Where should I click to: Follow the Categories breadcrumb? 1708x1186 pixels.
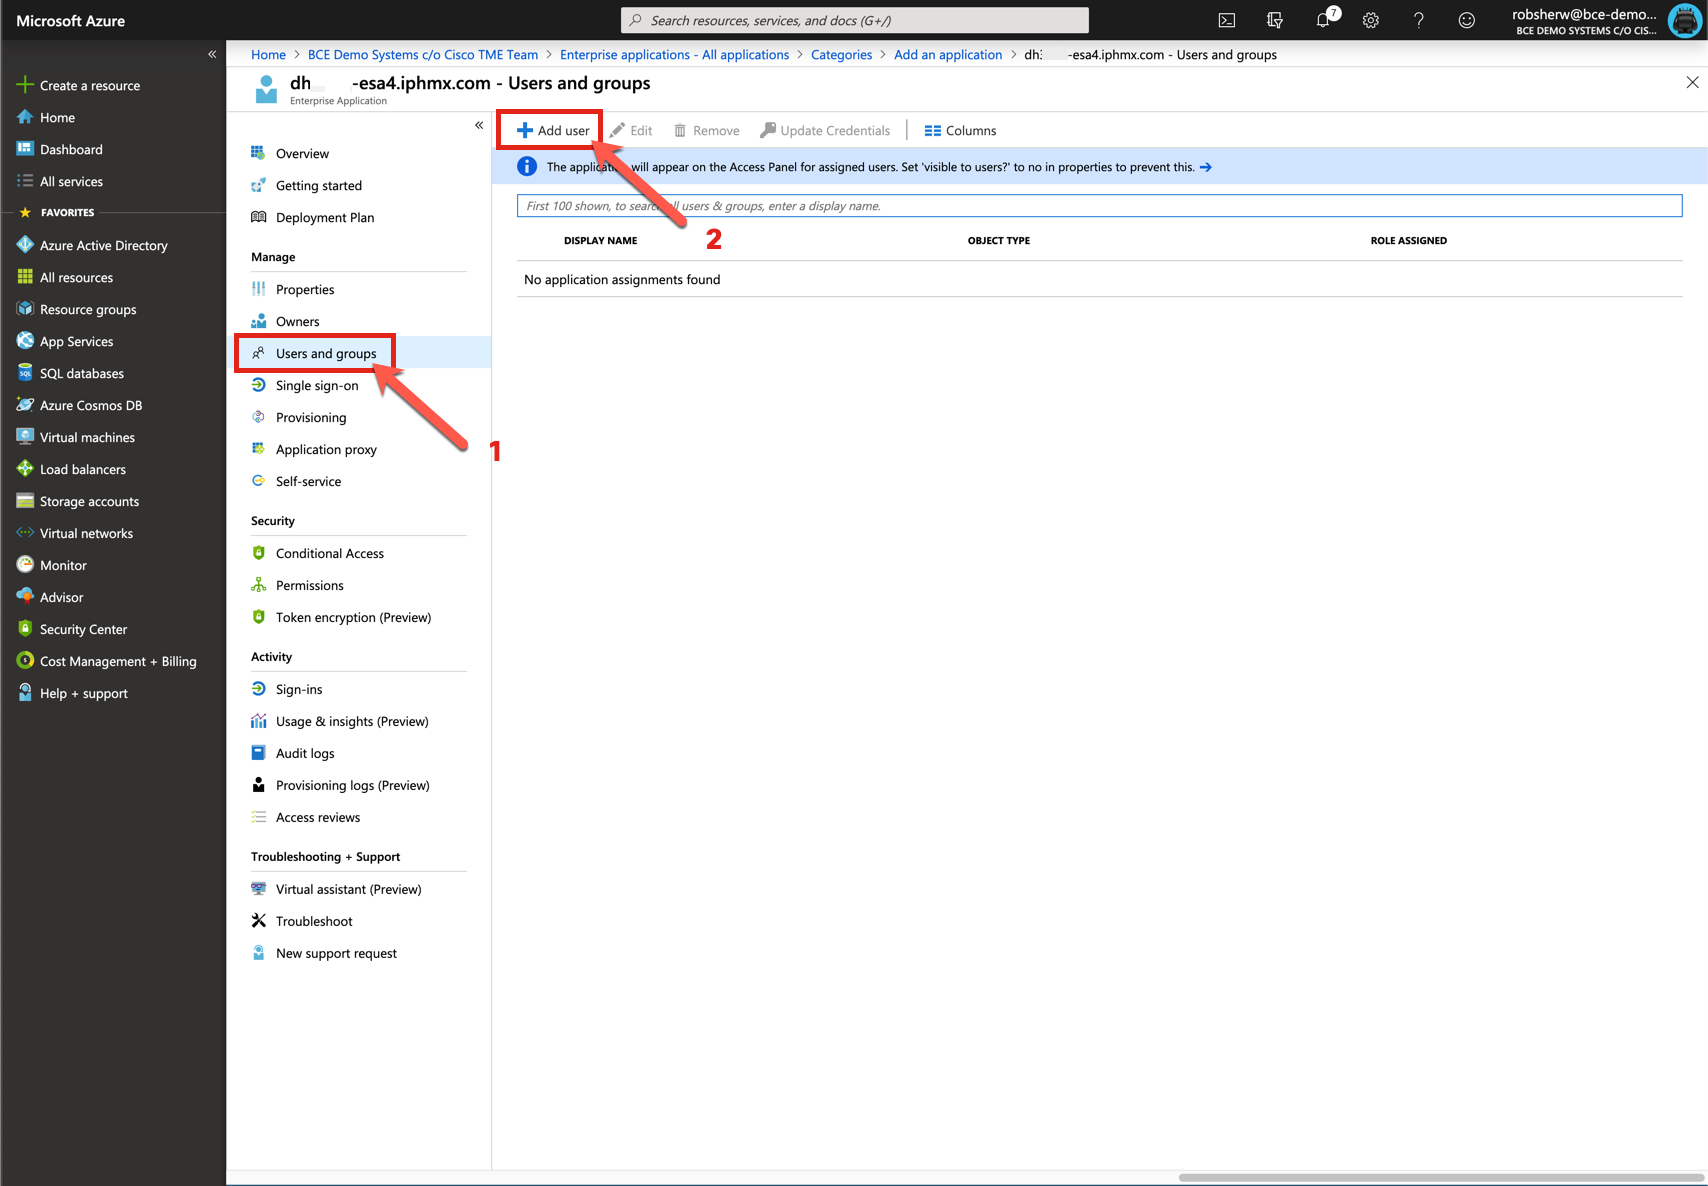coord(841,55)
